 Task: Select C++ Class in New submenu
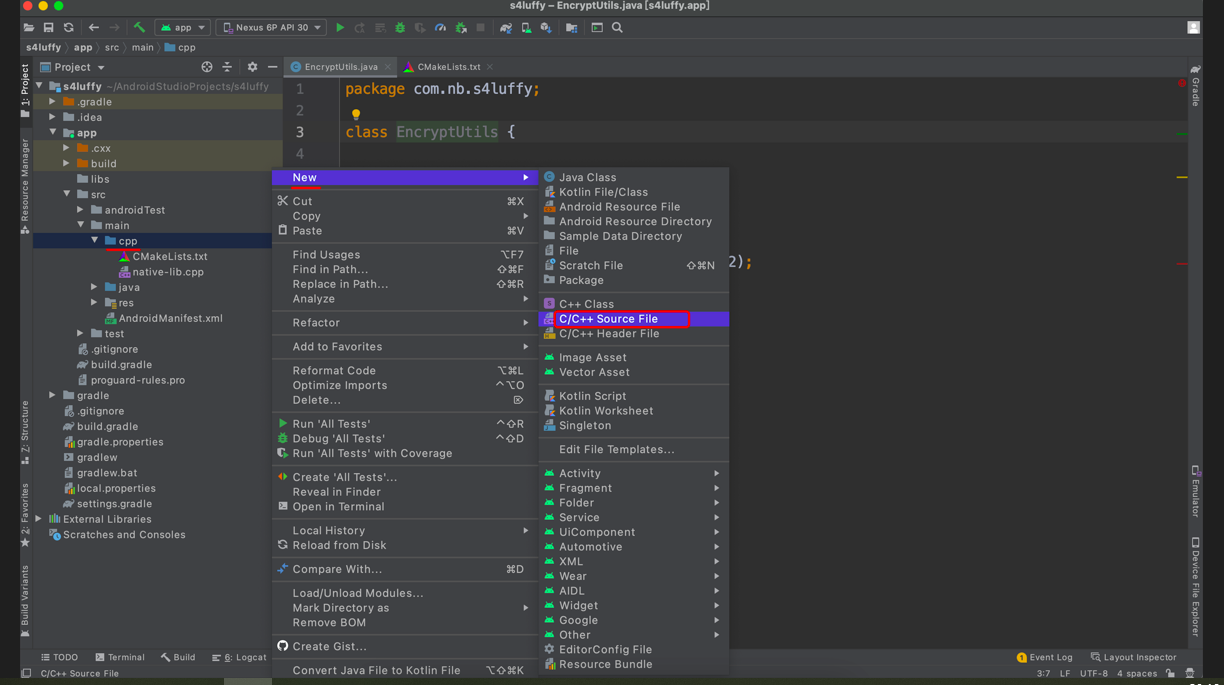[x=634, y=304]
